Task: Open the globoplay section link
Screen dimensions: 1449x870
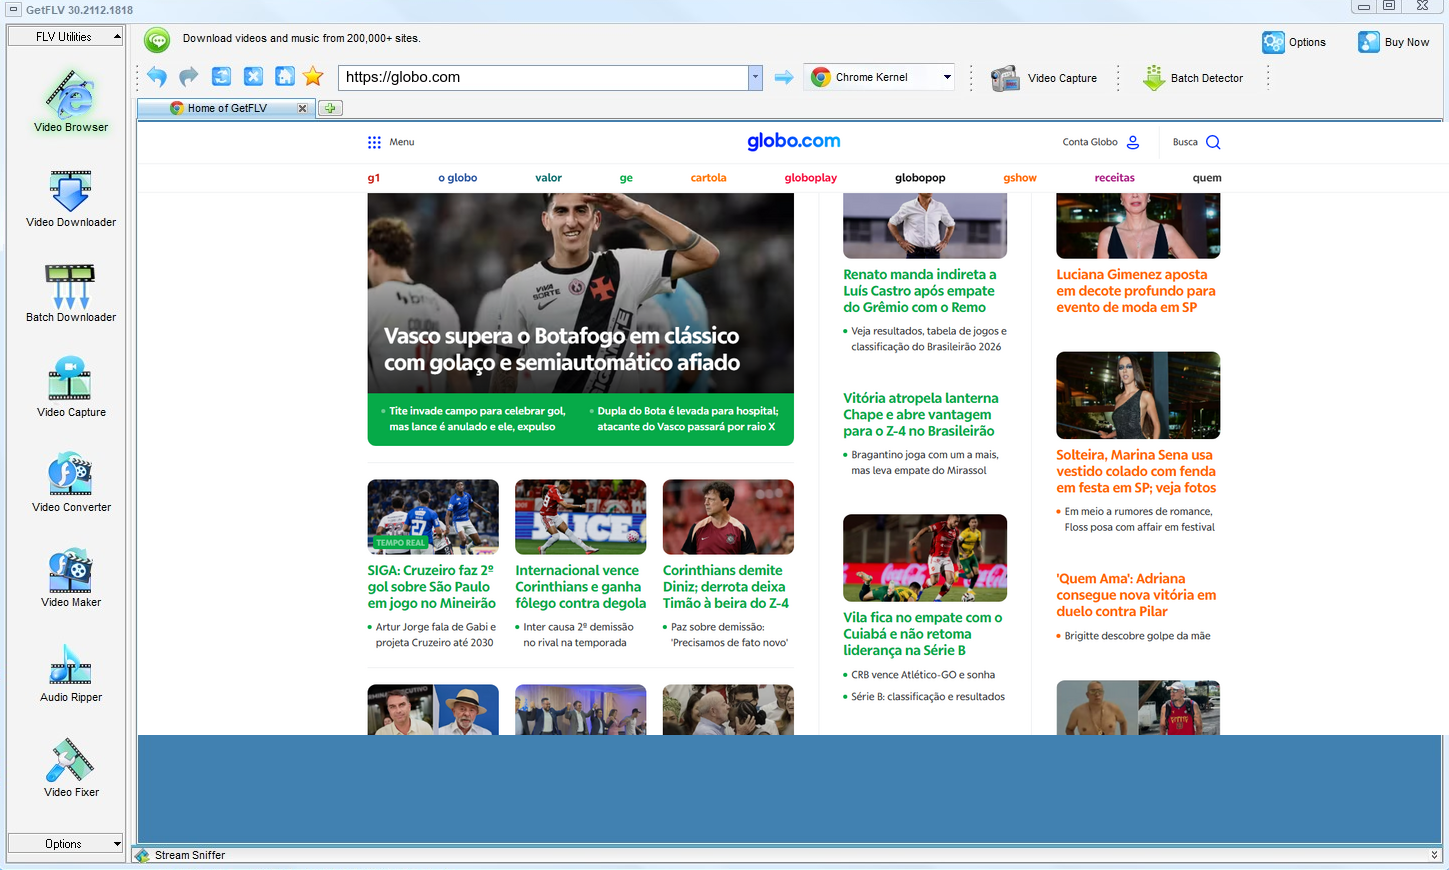Action: pyautogui.click(x=811, y=178)
